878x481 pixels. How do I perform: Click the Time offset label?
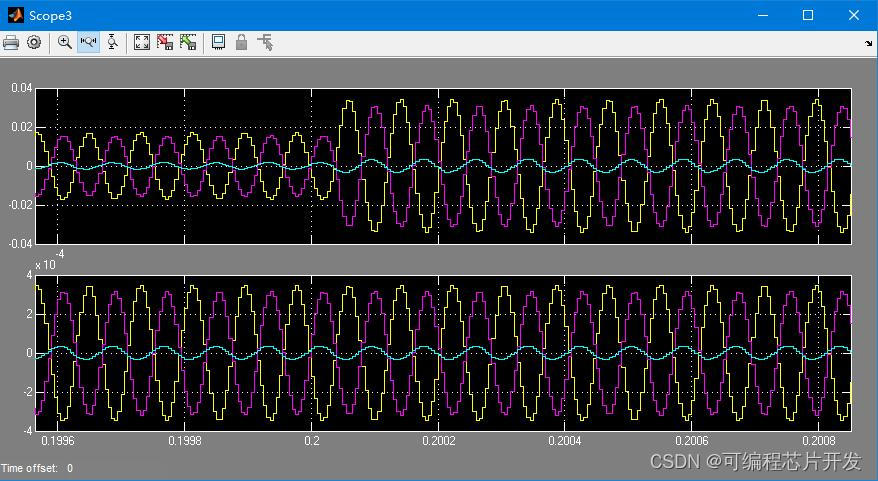[x=30, y=468]
